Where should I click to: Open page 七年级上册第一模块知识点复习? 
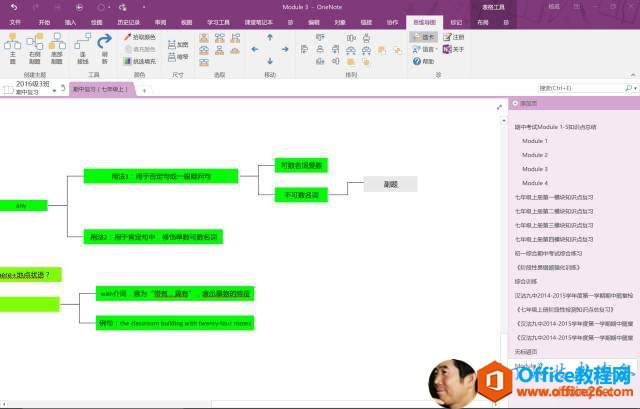pos(554,197)
